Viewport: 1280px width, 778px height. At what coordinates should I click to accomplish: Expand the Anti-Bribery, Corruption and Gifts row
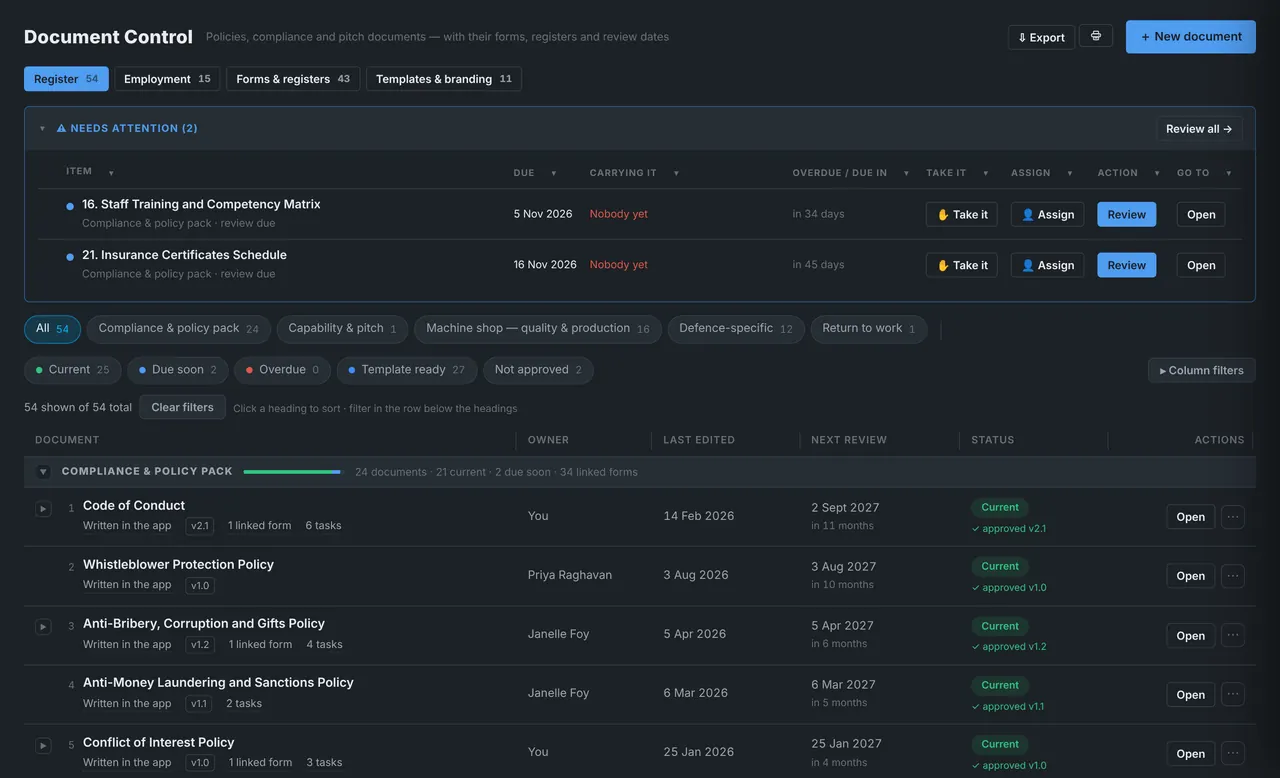coord(43,627)
